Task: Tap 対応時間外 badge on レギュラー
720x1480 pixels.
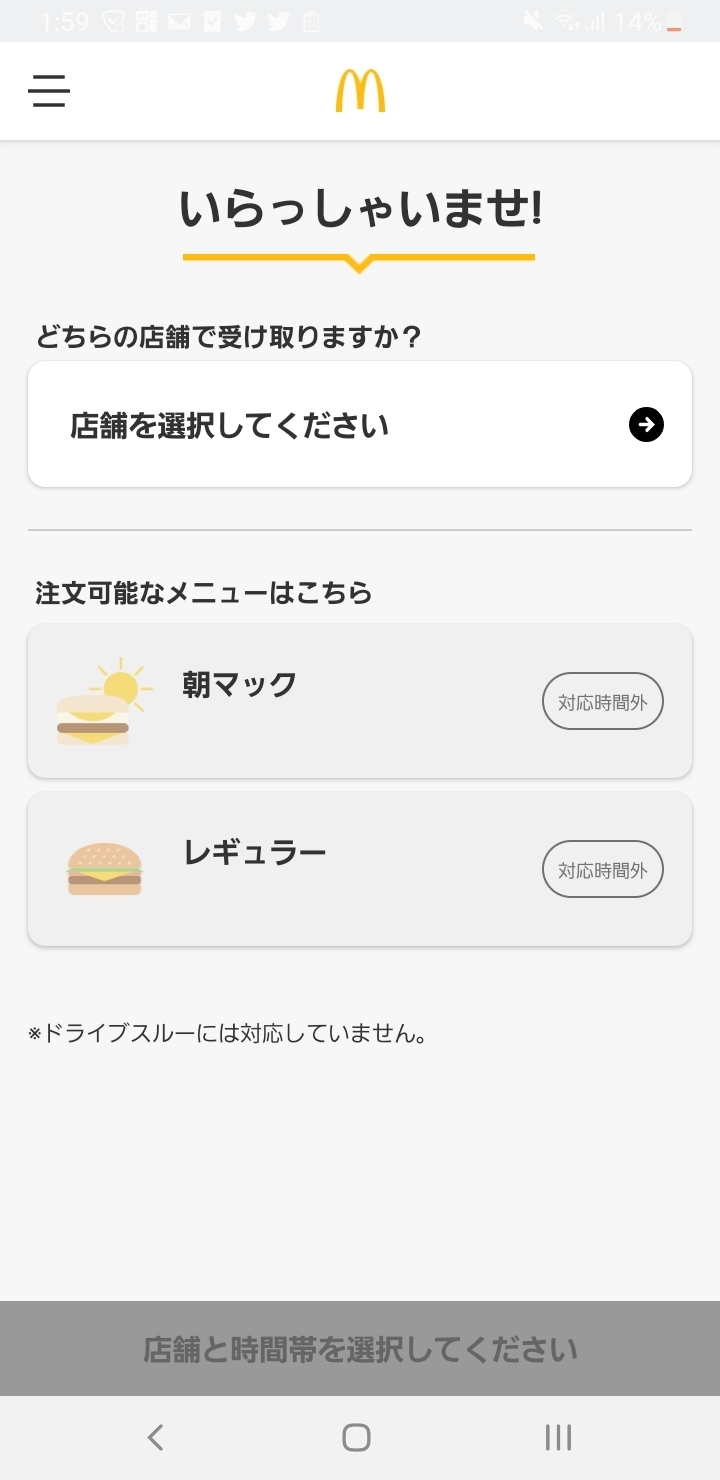Action: 603,870
